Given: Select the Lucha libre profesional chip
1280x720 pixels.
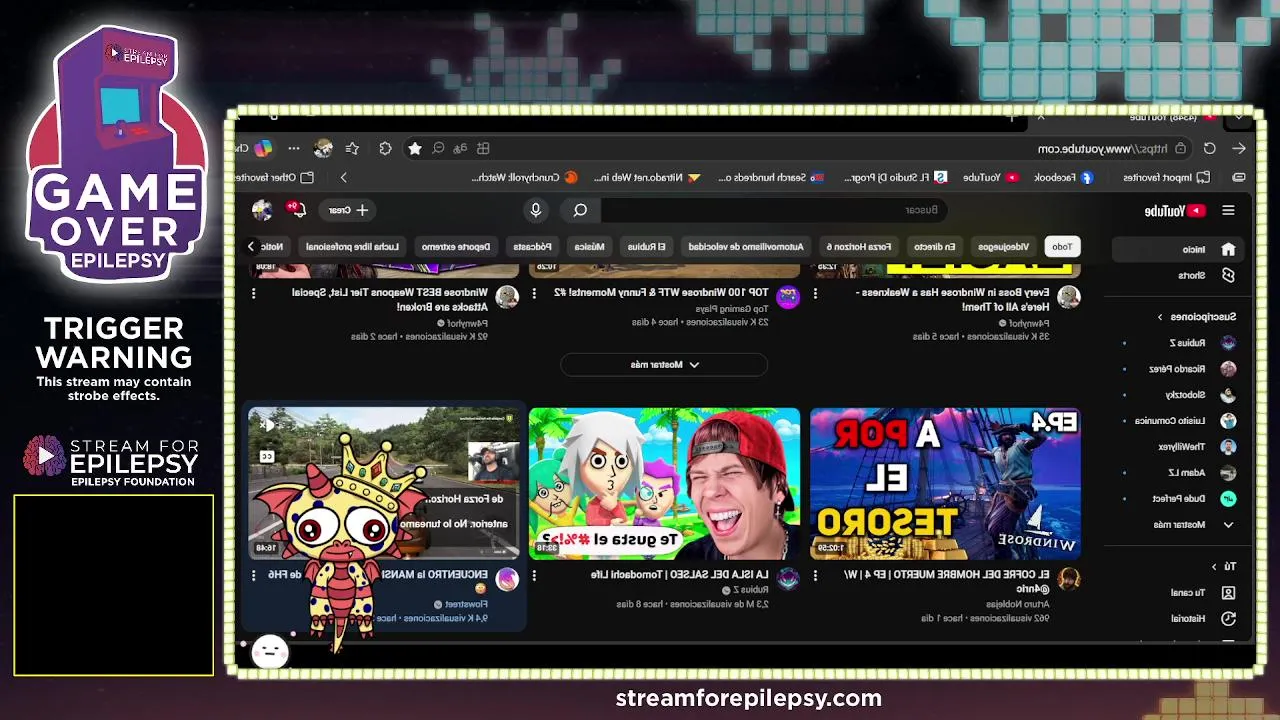Looking at the screenshot, I should pyautogui.click(x=352, y=246).
